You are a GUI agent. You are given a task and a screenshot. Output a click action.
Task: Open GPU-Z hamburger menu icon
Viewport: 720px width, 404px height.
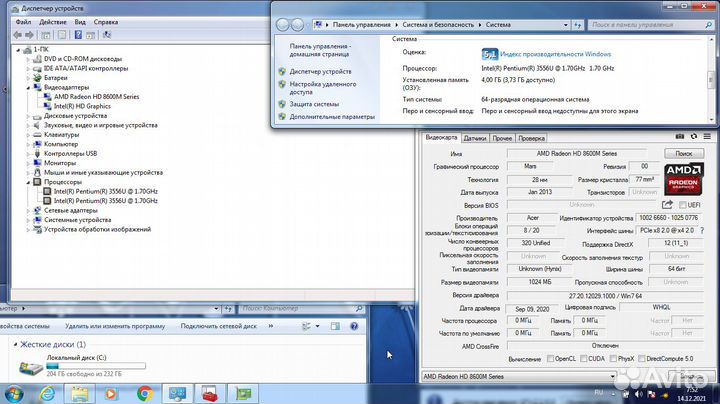pyautogui.click(x=707, y=136)
